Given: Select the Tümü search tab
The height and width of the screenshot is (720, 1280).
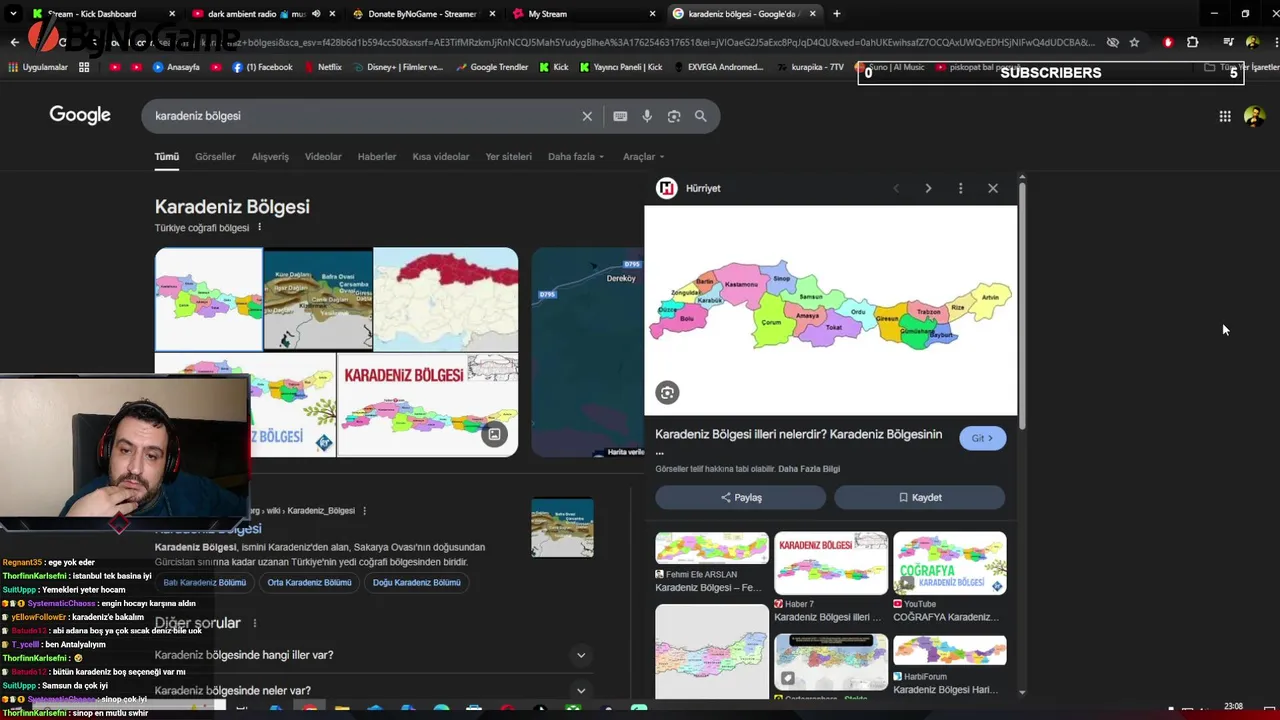Looking at the screenshot, I should pos(166,157).
